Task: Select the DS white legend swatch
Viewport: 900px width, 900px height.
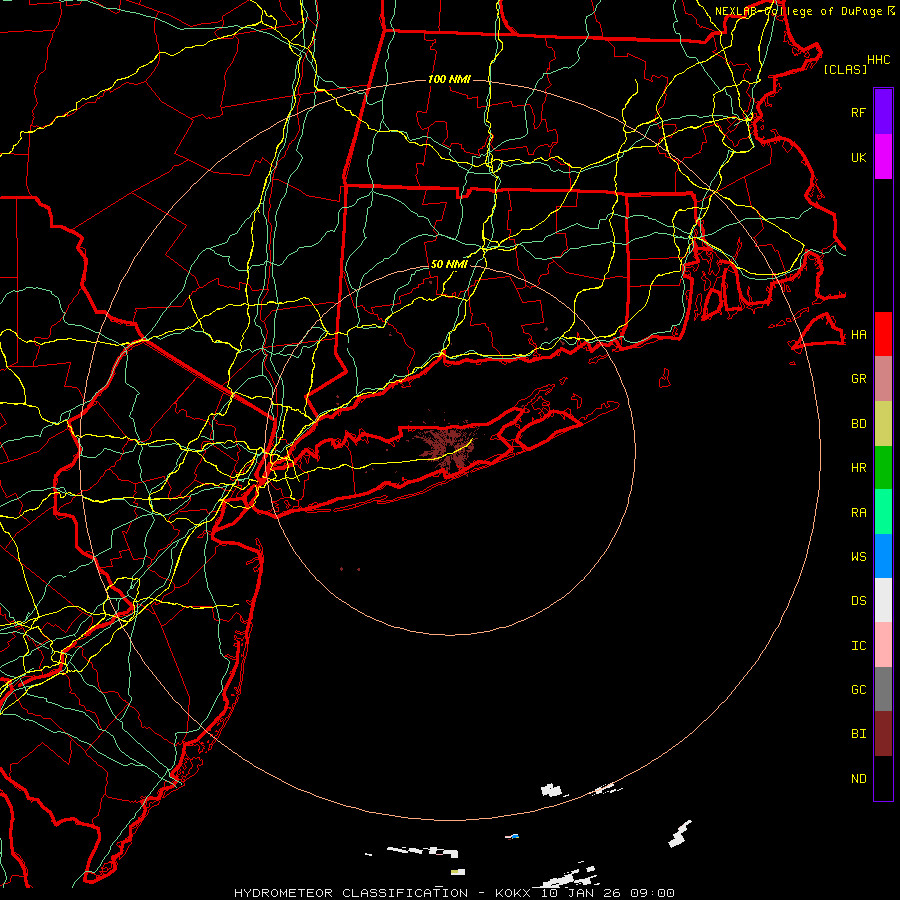Action: 883,600
